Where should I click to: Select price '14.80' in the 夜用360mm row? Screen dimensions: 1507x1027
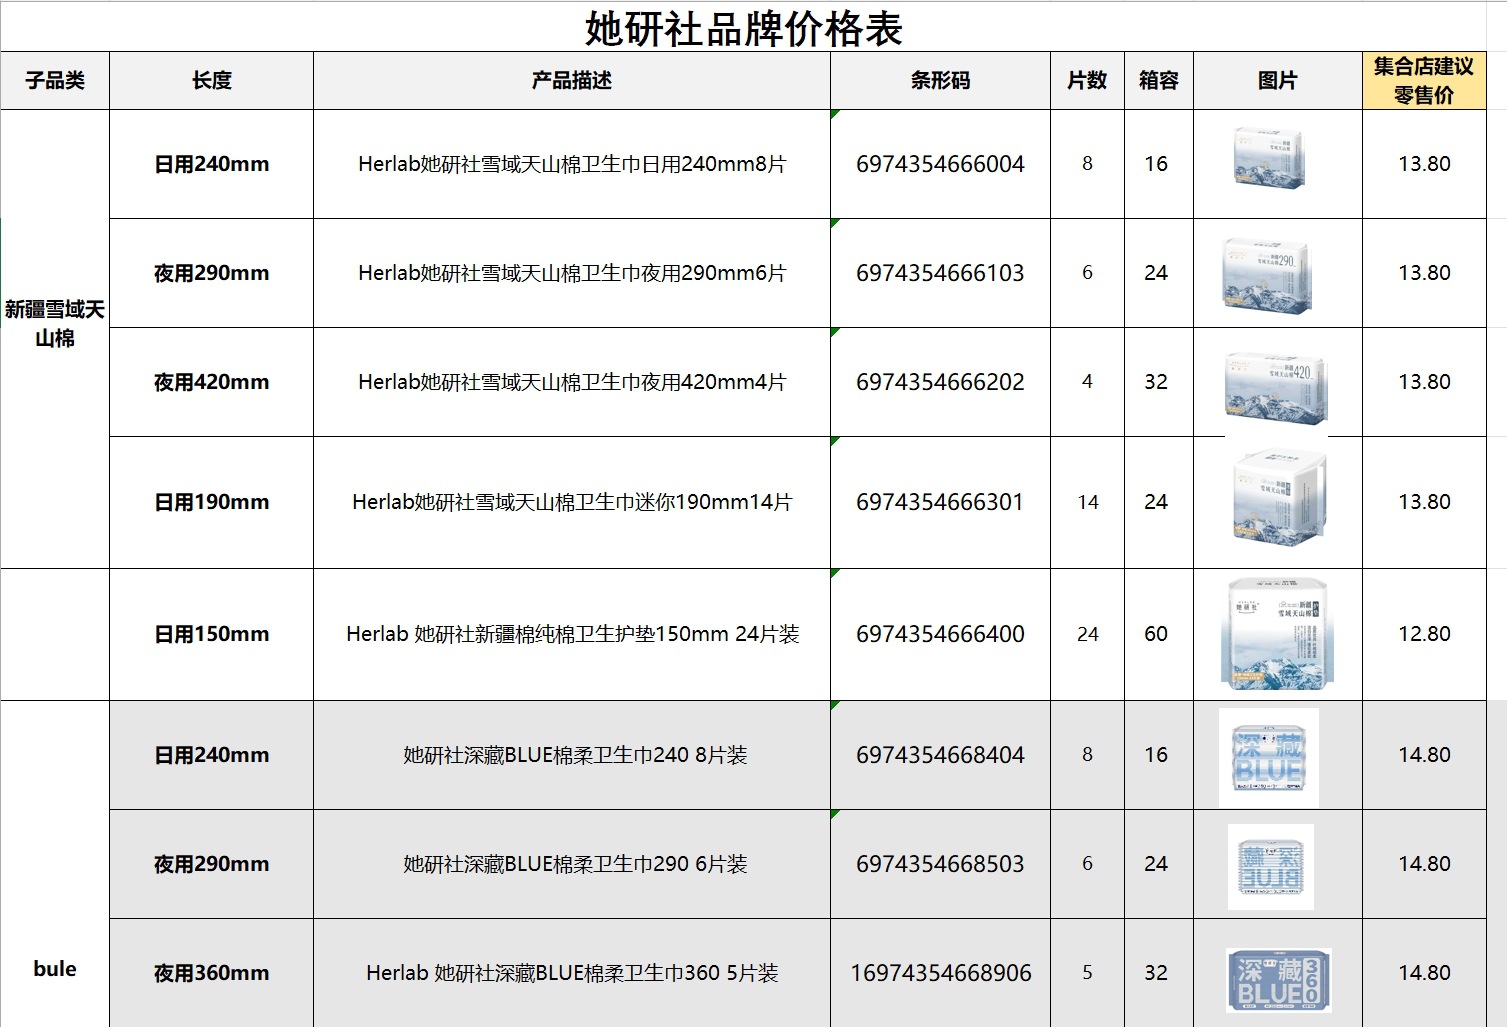coord(1424,973)
